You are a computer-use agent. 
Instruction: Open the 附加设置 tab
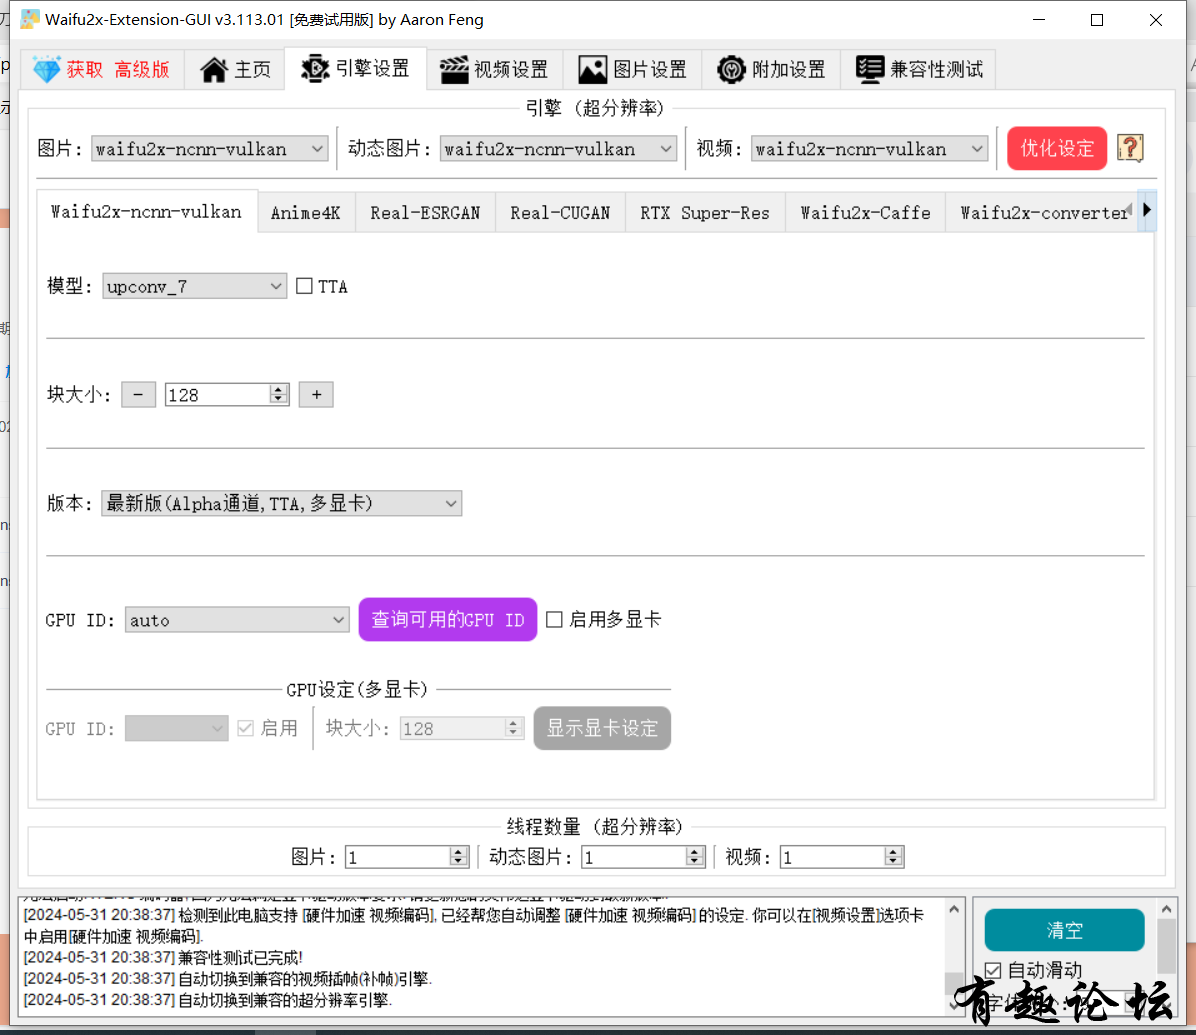click(x=771, y=69)
